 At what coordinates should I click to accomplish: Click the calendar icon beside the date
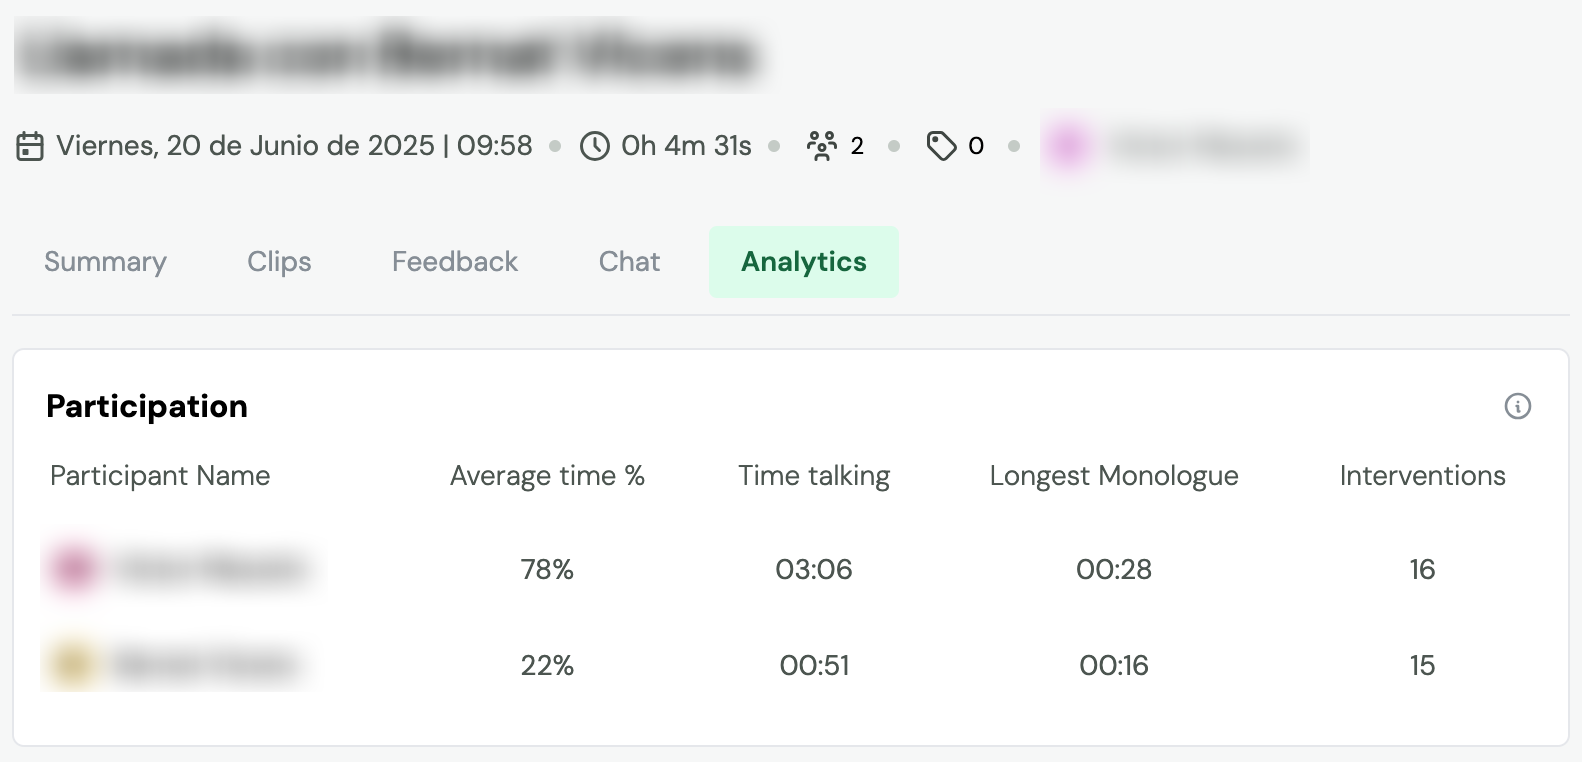click(30, 146)
